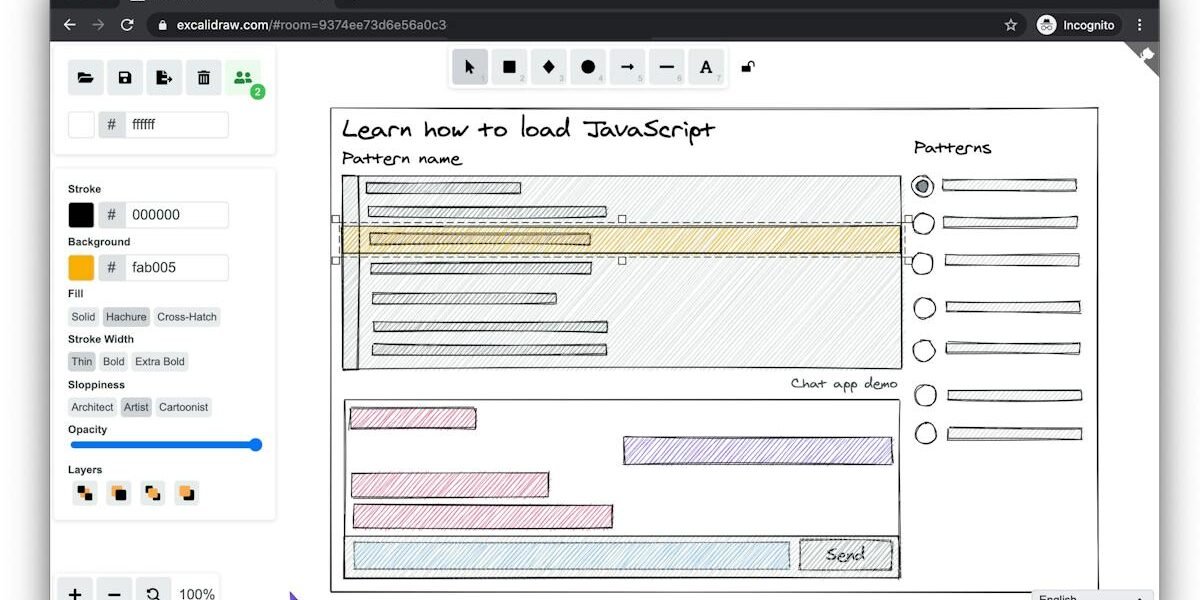Select the Line tool
Viewport: 1200px width, 600px height.
coord(667,68)
